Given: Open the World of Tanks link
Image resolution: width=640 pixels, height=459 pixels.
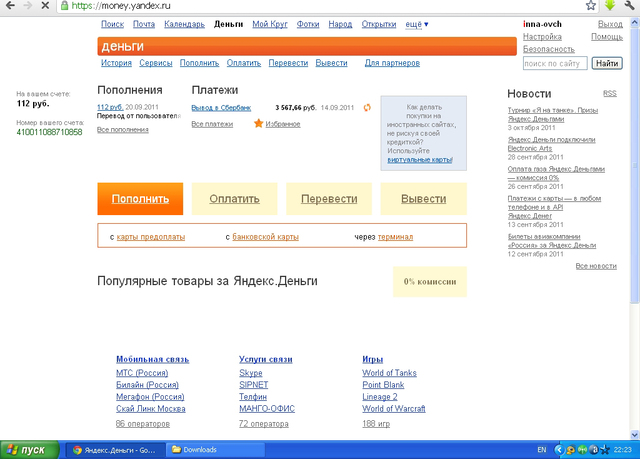Looking at the screenshot, I should pos(389,373).
